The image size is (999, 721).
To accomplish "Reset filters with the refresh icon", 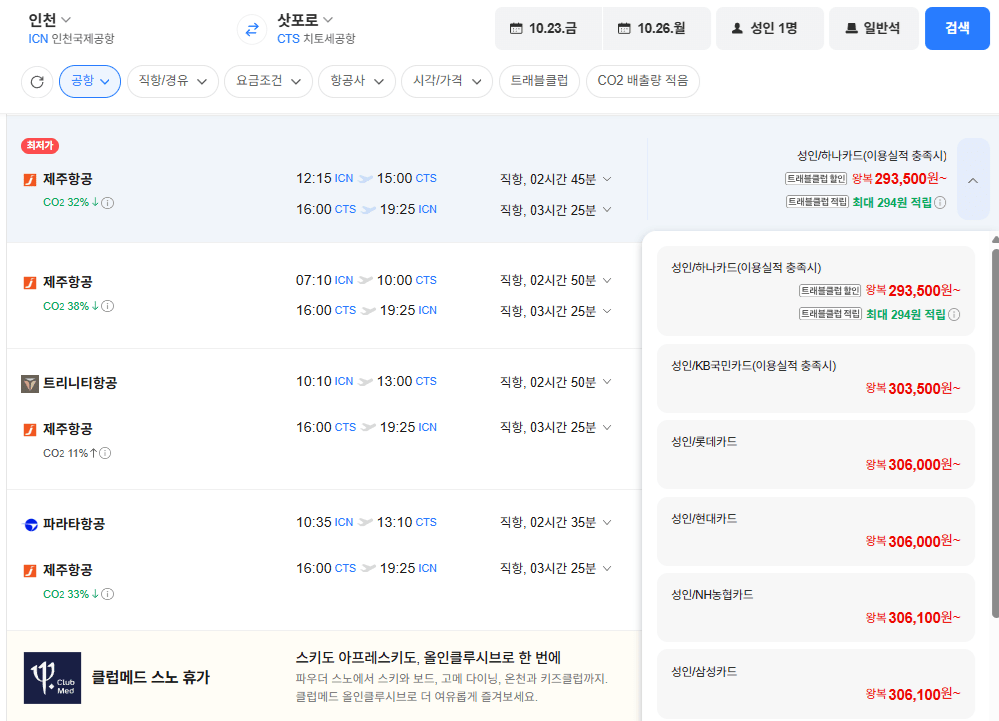I will (x=37, y=82).
